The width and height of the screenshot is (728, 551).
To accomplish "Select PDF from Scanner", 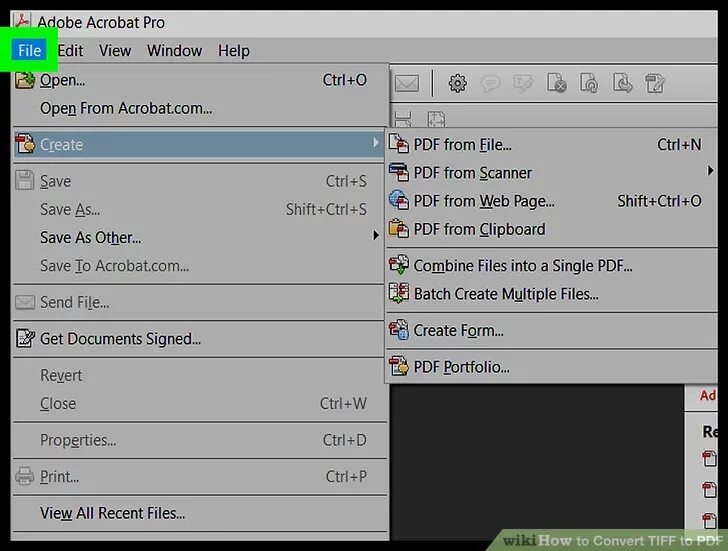I will click(552, 173).
